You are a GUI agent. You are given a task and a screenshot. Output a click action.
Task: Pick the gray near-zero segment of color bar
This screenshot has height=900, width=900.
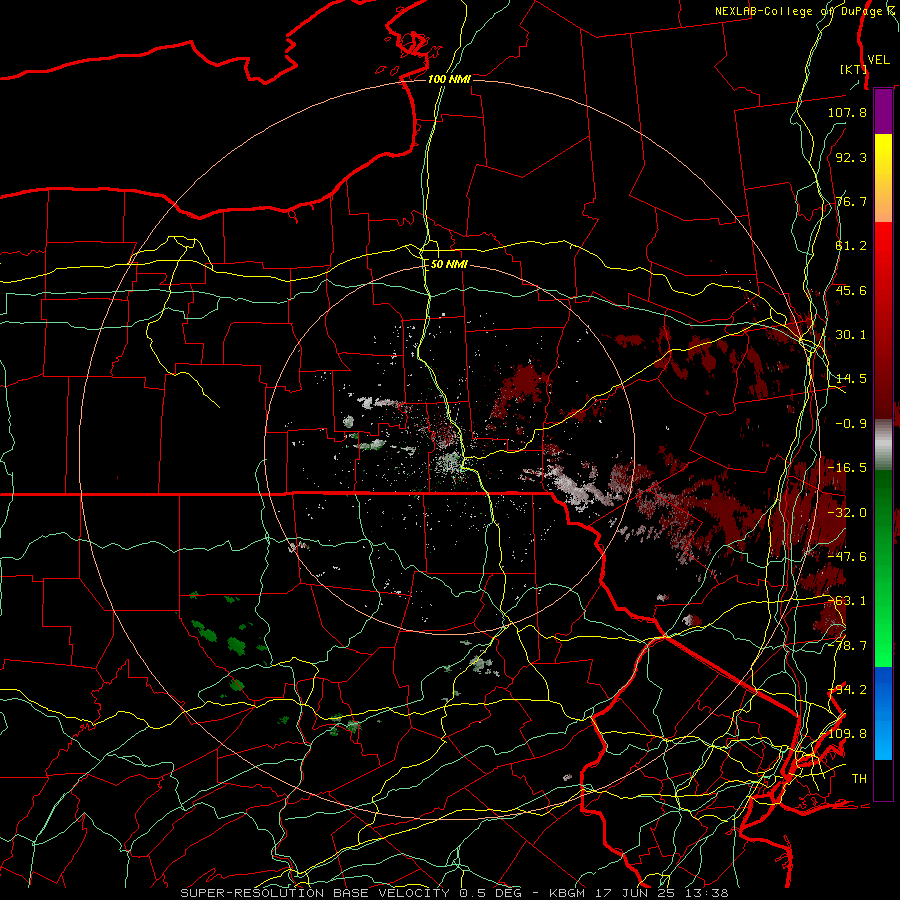(883, 445)
